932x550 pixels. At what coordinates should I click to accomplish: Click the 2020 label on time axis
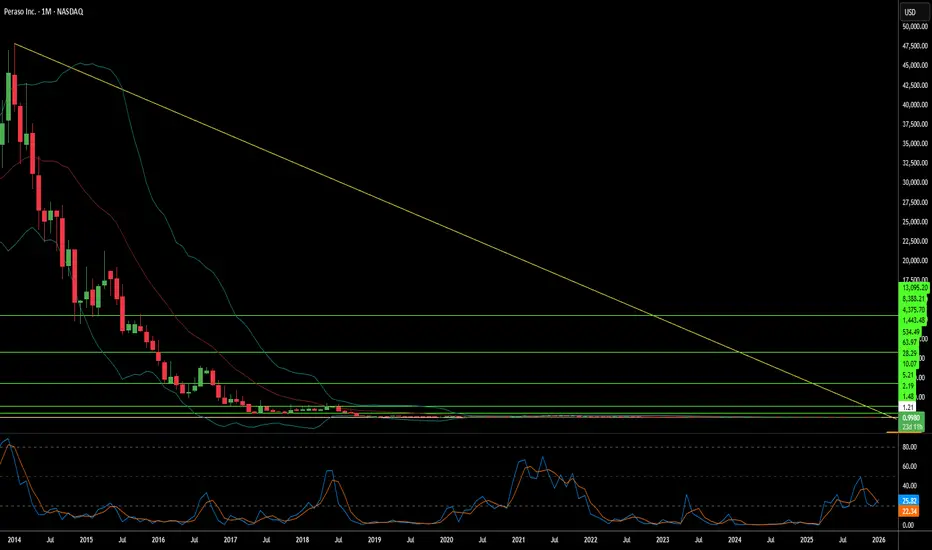point(446,540)
